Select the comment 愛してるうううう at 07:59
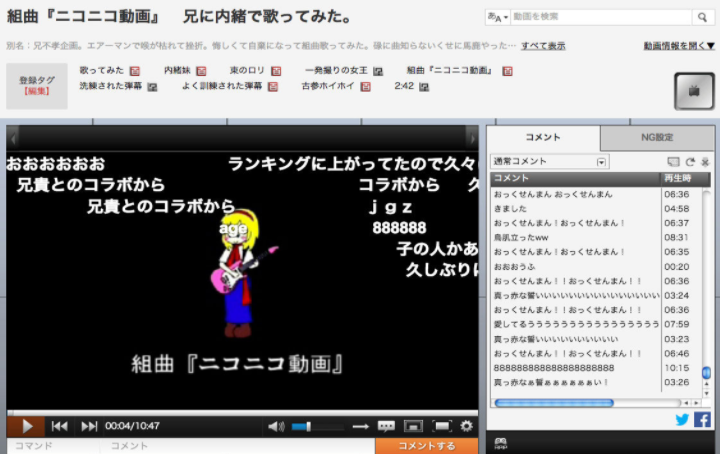Image resolution: width=720 pixels, height=454 pixels. pos(576,325)
